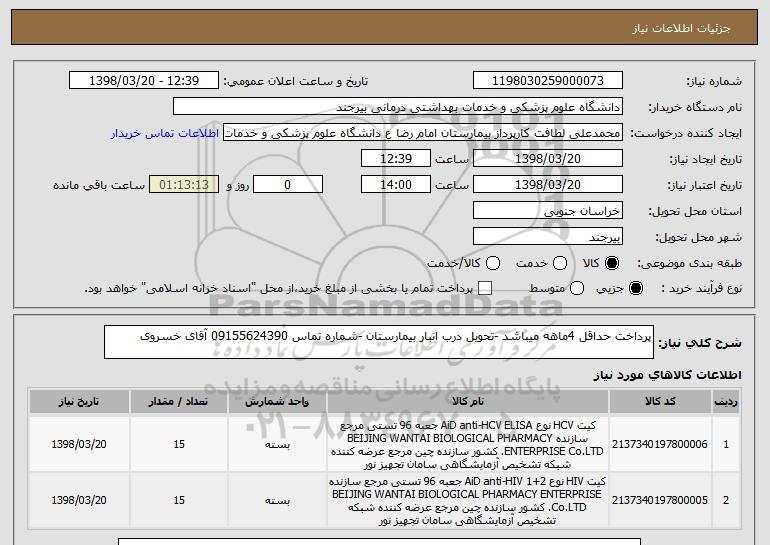Click the unit بسته in the HCV row

click(277, 445)
